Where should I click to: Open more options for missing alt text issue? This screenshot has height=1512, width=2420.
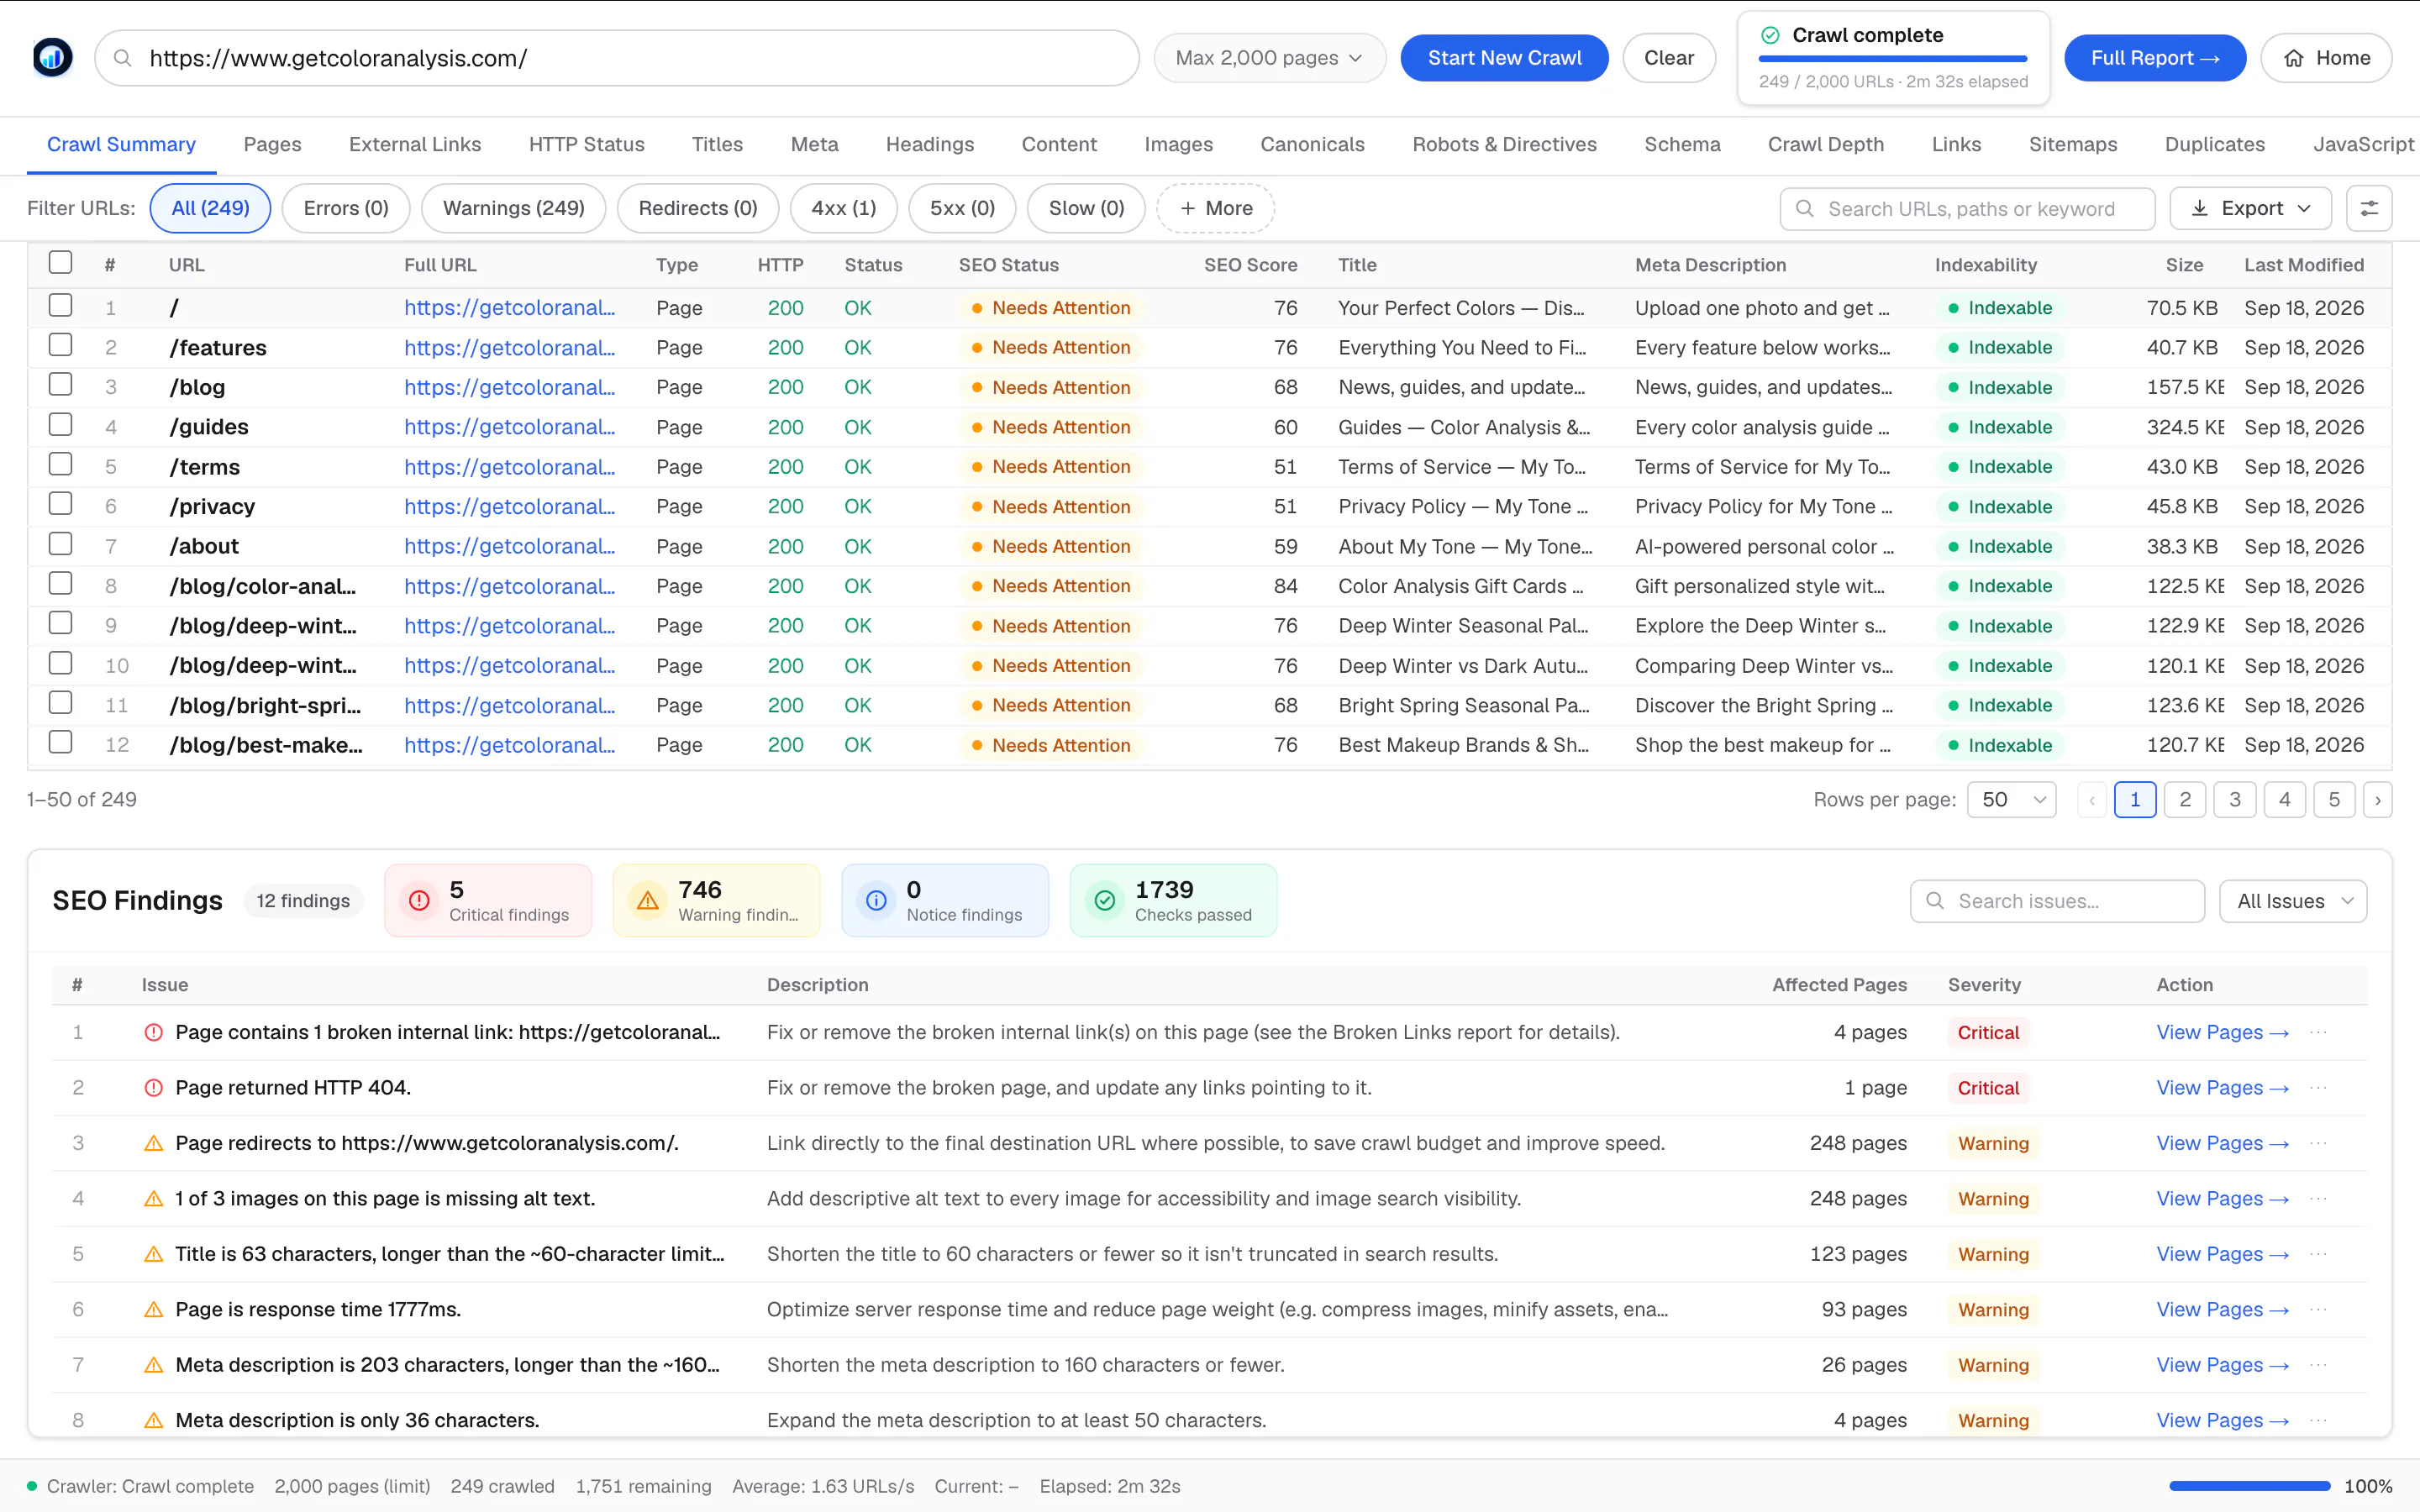(2318, 1198)
